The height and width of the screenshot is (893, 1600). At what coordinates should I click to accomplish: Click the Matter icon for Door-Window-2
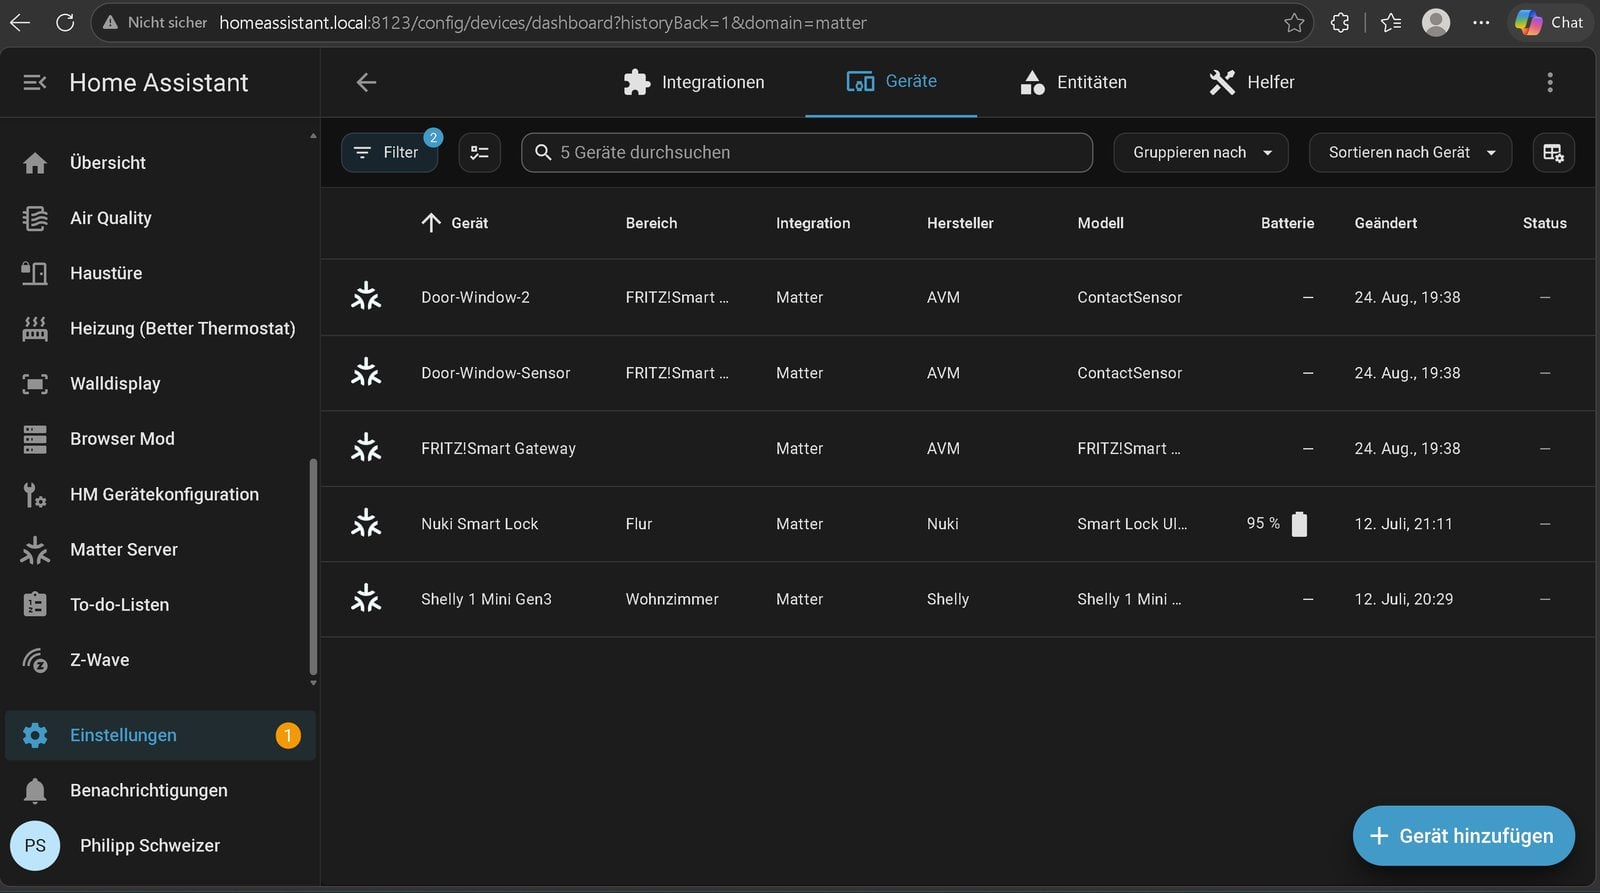[x=366, y=297]
